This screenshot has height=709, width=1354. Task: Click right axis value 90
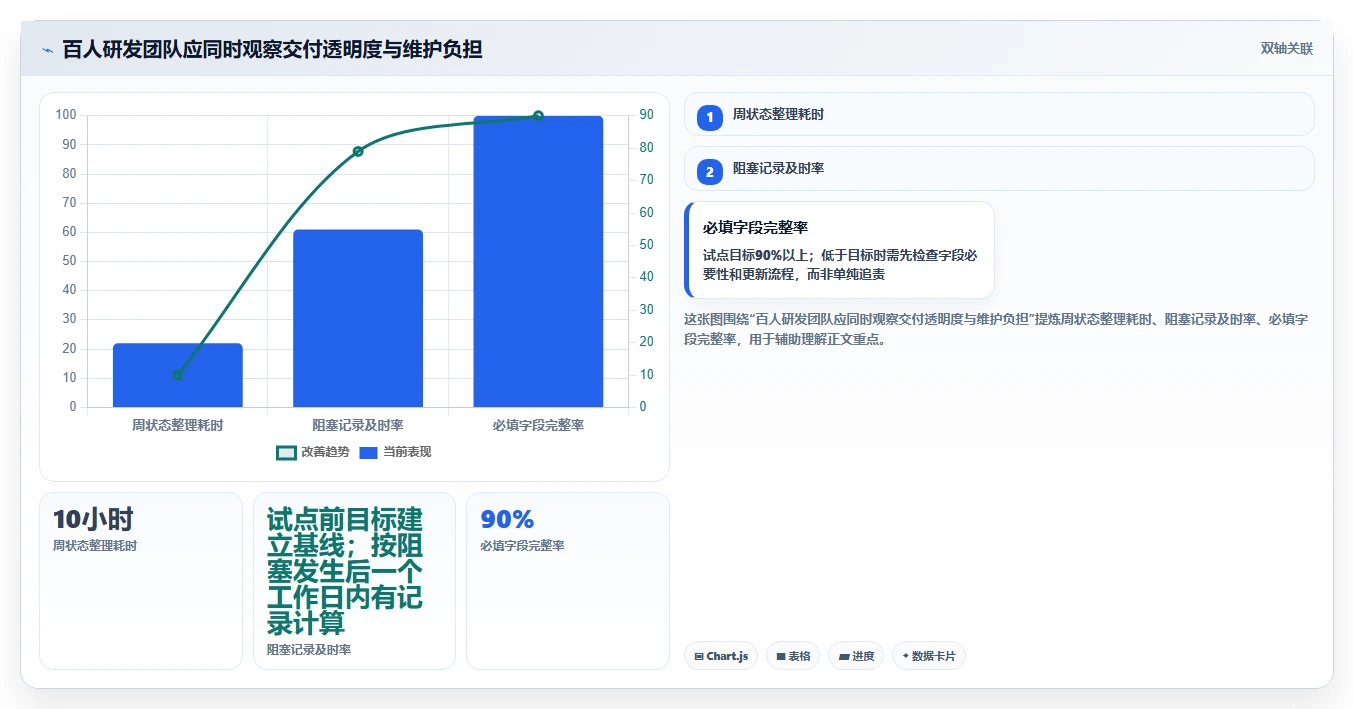pyautogui.click(x=647, y=115)
